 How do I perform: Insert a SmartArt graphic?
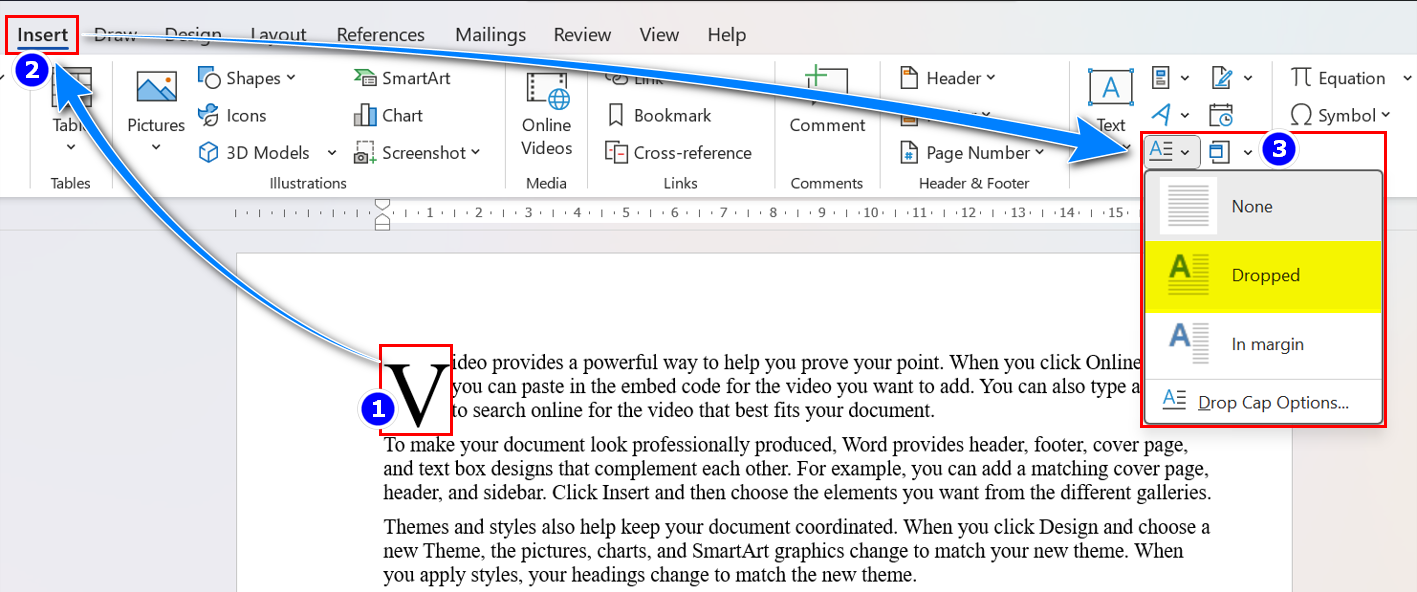point(402,78)
